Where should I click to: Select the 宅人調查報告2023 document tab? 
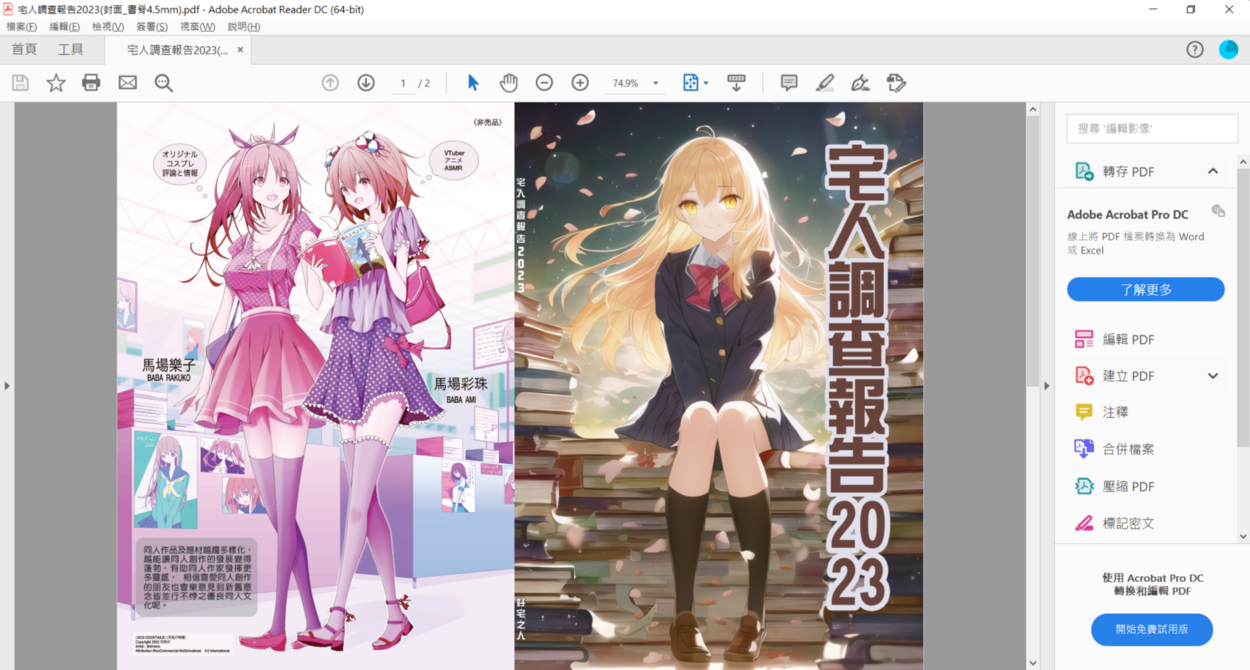tap(177, 50)
